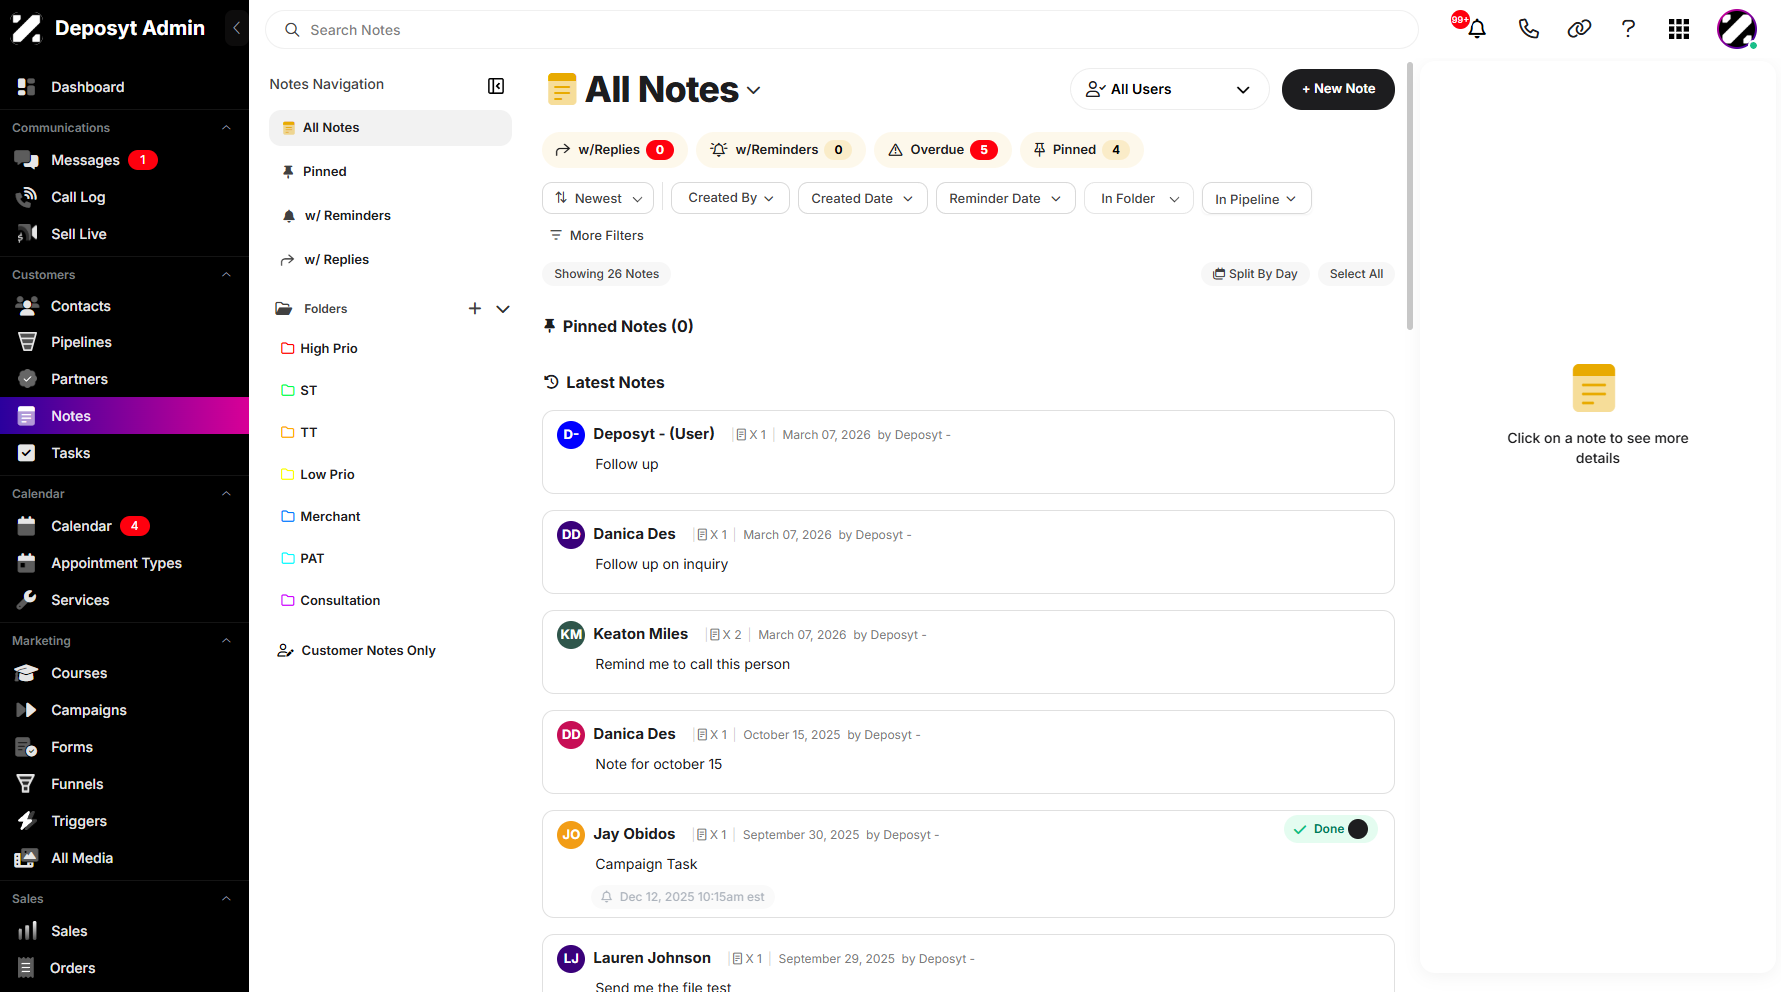Open Triggers in sidebar
The height and width of the screenshot is (992, 1781).
[124, 821]
